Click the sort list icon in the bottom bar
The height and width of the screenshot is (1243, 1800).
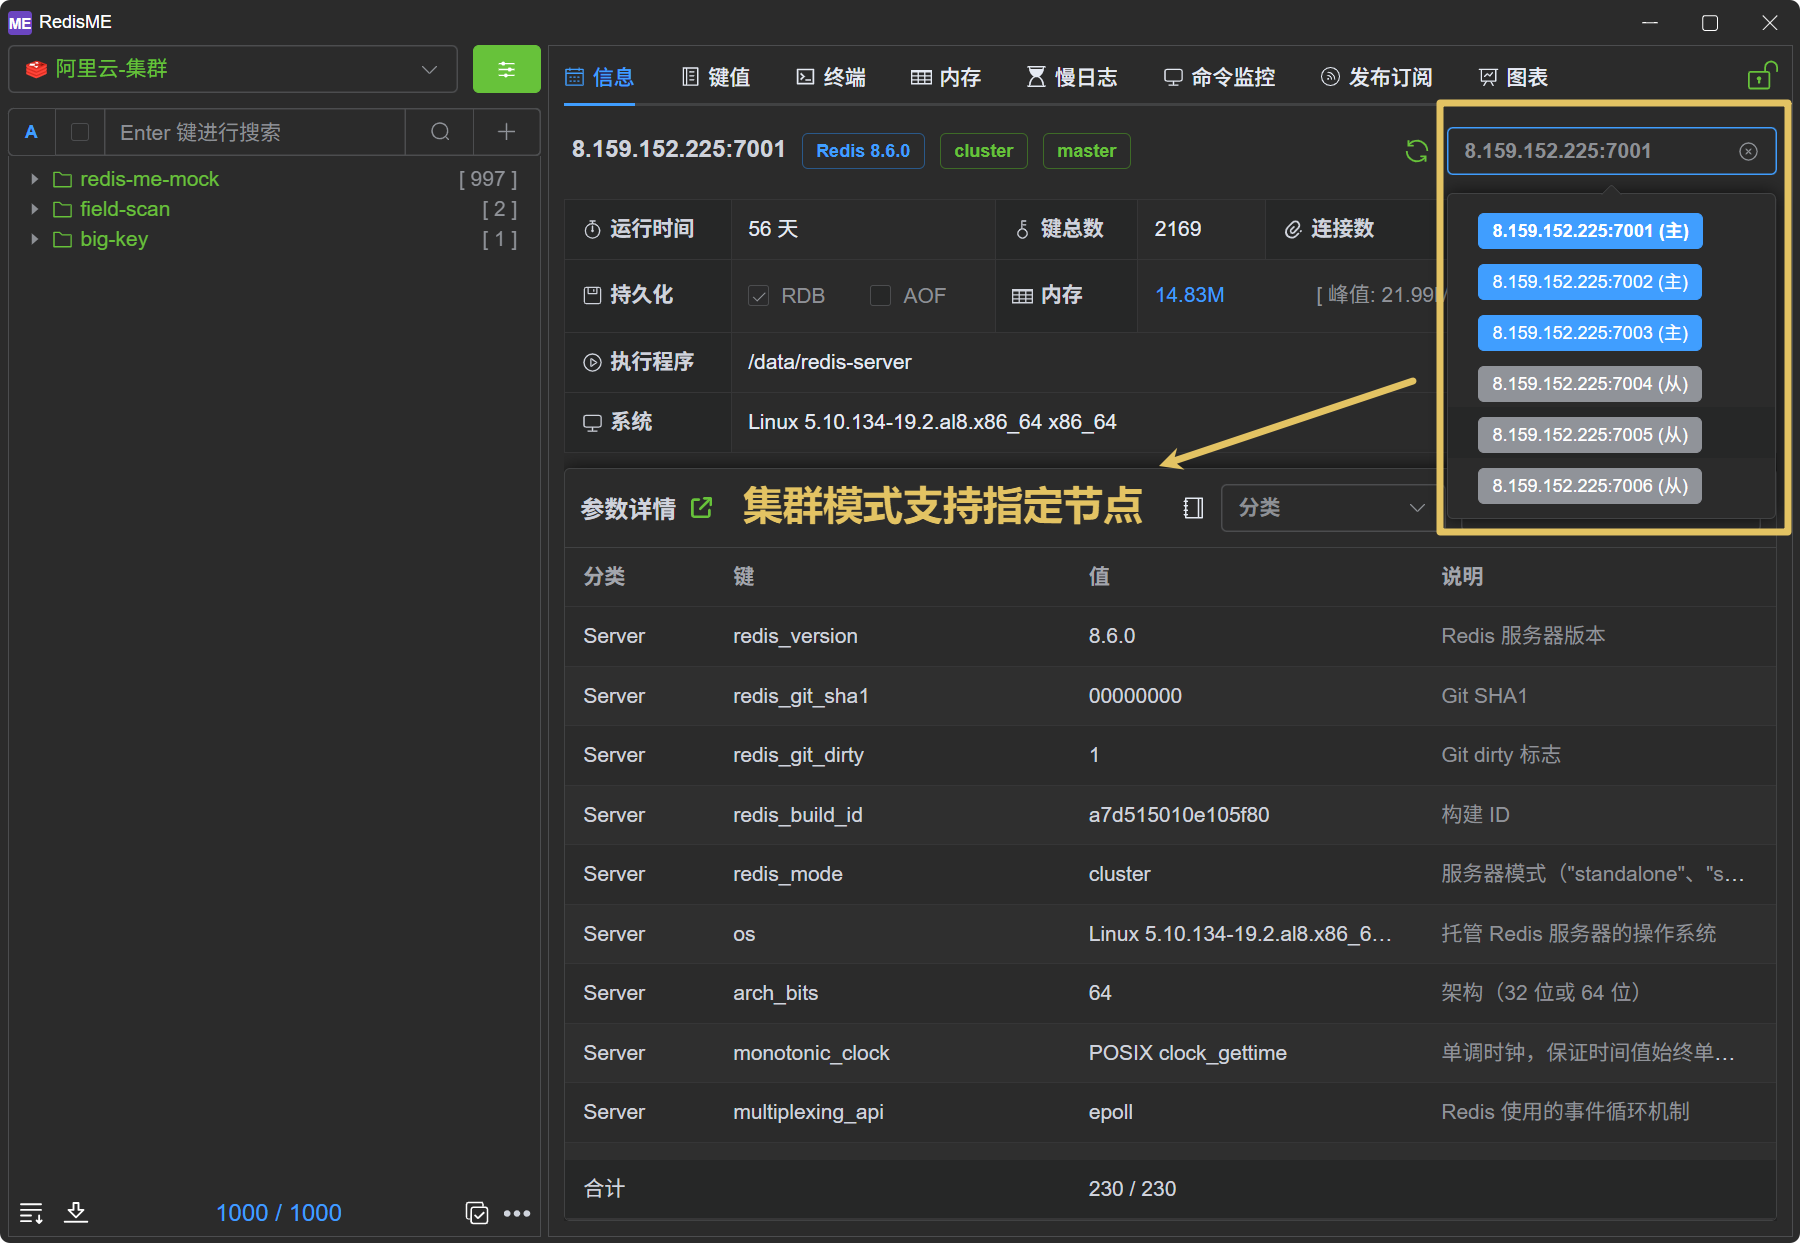coord(31,1213)
